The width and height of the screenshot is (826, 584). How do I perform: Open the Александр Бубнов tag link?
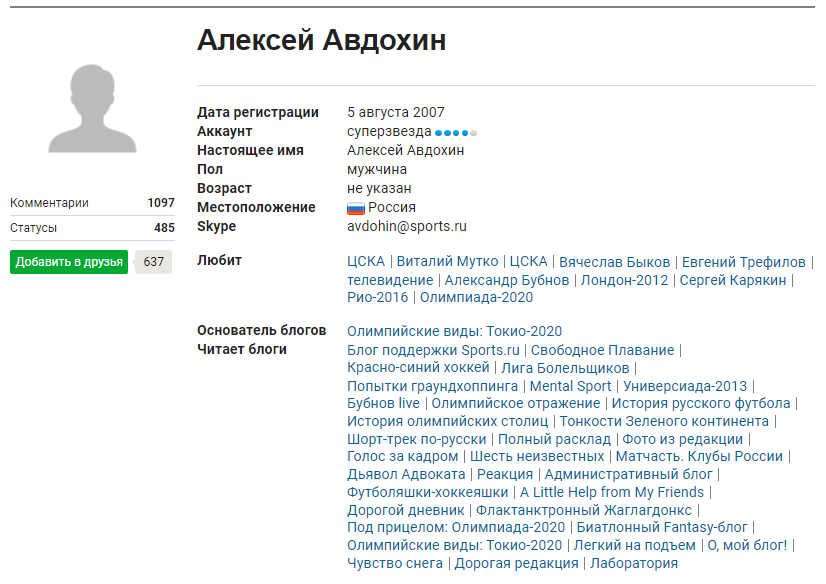point(507,280)
